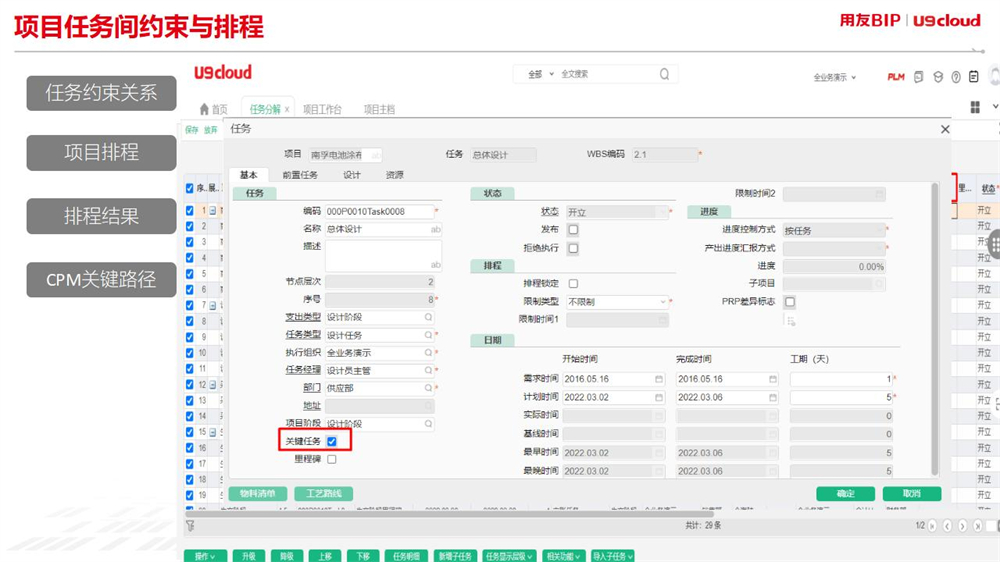Click the document icon next to PLM
The image size is (1000, 562).
tap(918, 77)
